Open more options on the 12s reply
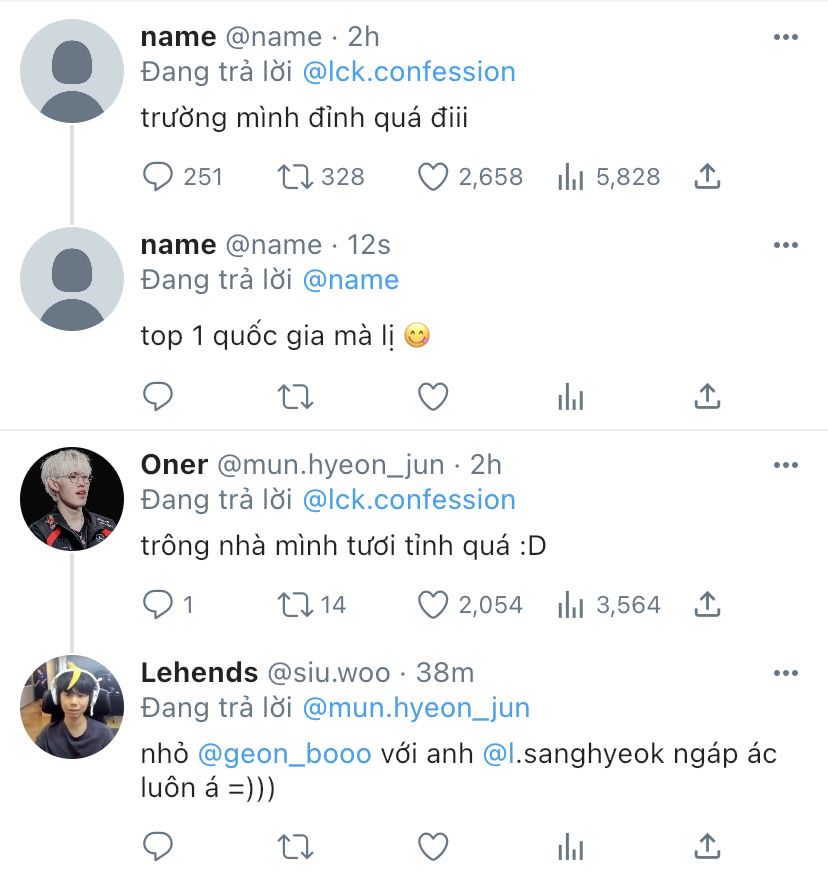 click(786, 245)
